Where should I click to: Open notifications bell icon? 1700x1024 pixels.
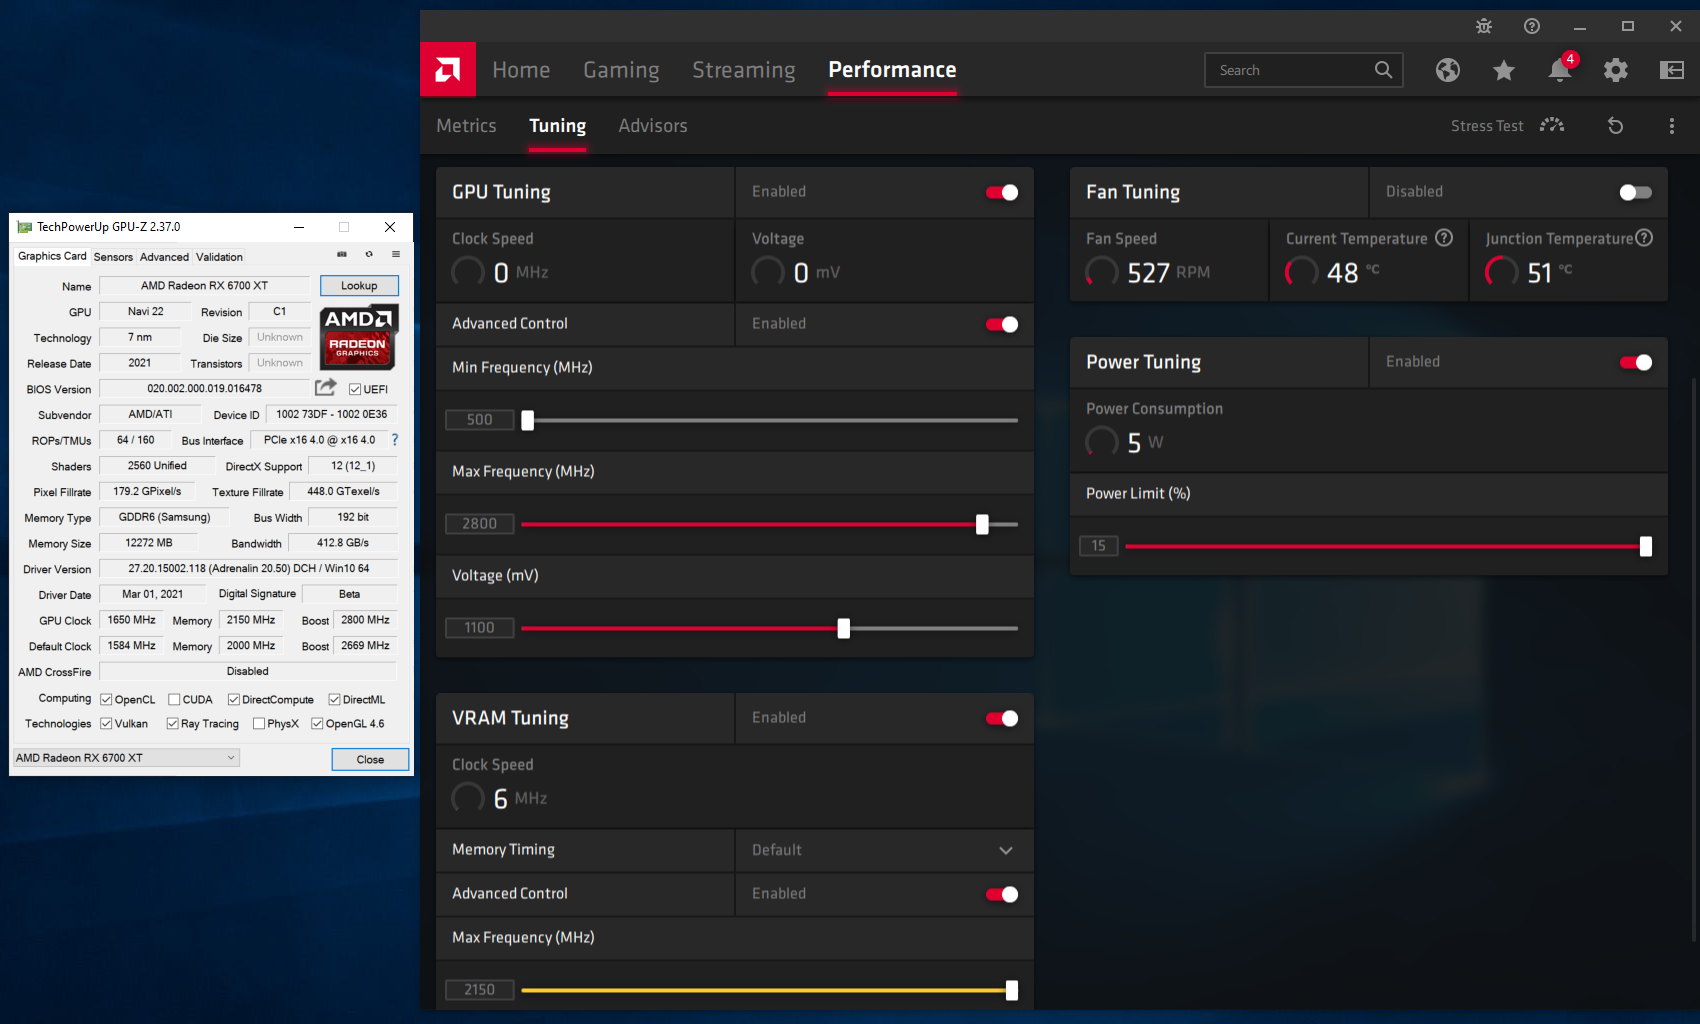point(1560,69)
